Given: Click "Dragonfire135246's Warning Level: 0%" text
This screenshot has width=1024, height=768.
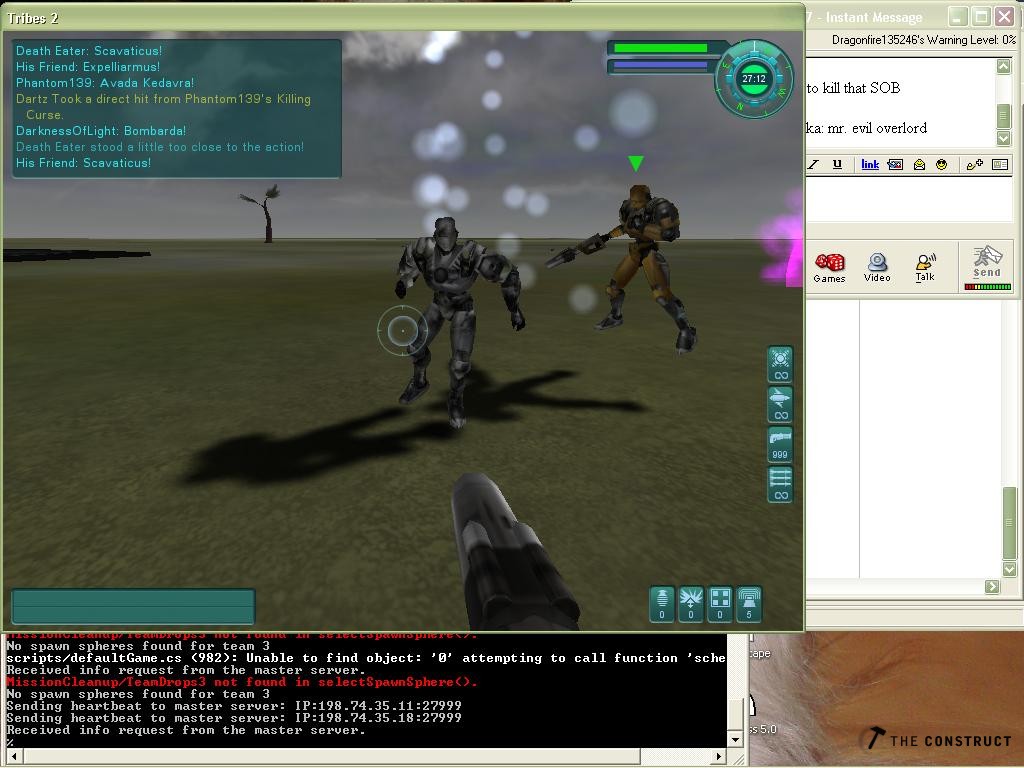Looking at the screenshot, I should tap(924, 40).
